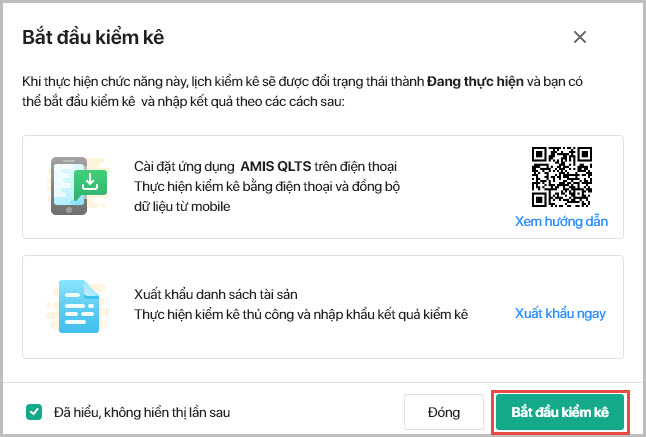The width and height of the screenshot is (646, 437).
Task: Click the dialog title Bắt đầu kiểm kê
Action: (x=92, y=38)
